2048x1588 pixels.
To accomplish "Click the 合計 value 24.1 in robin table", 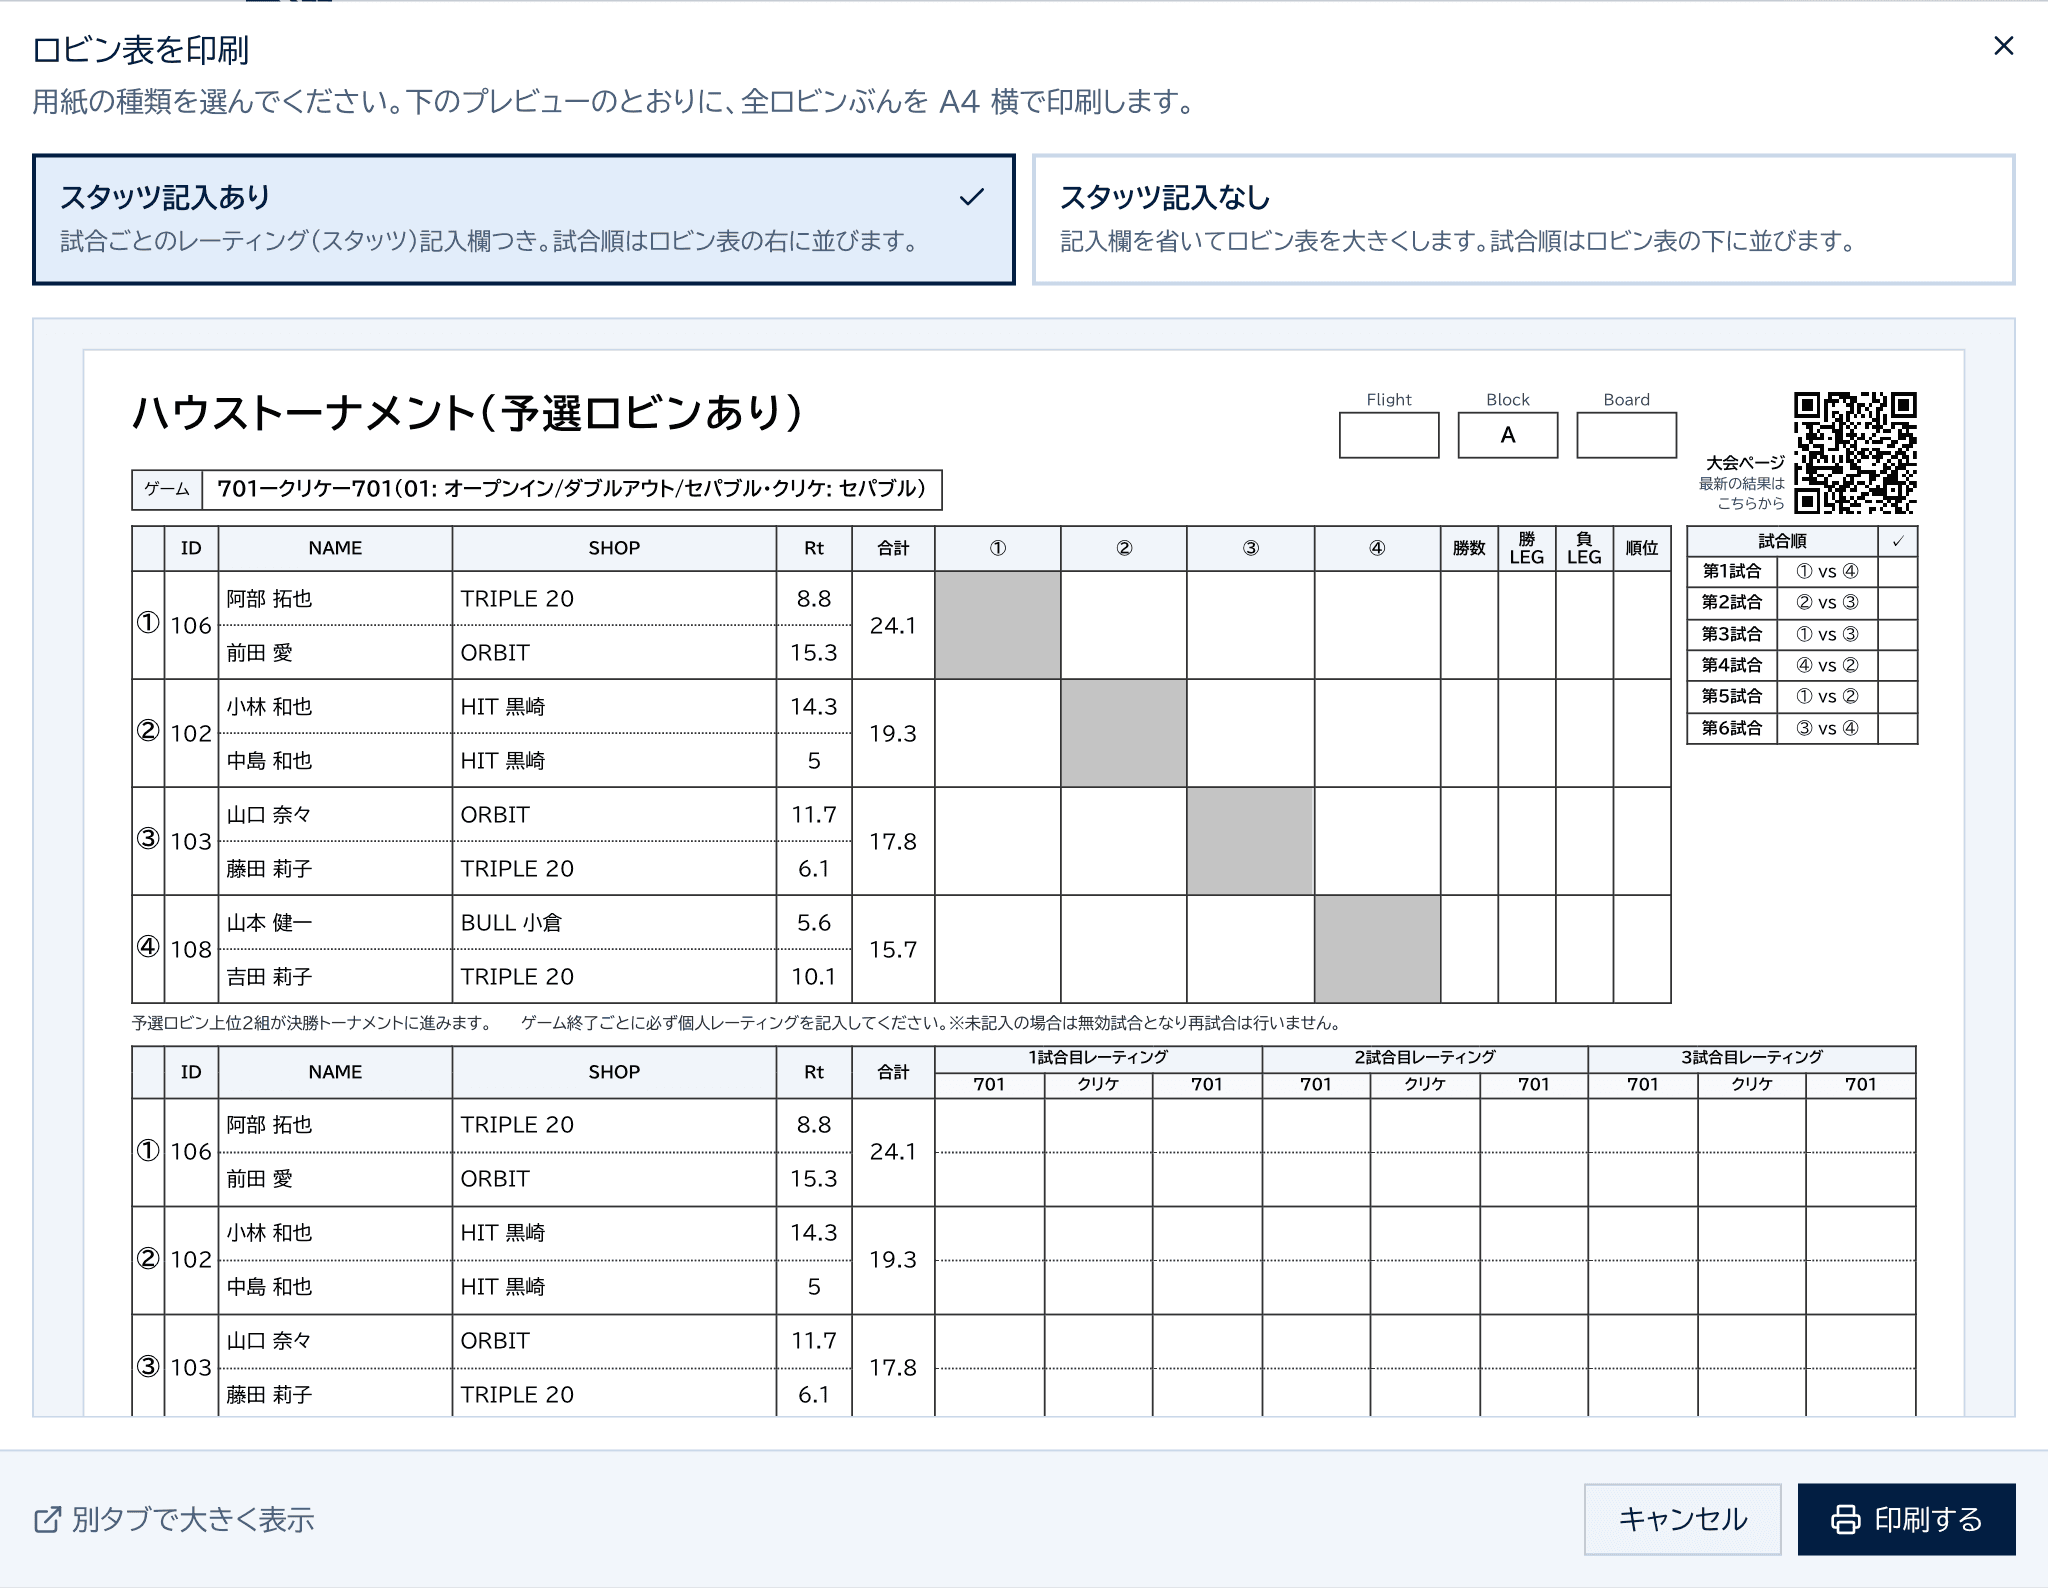I will [893, 626].
